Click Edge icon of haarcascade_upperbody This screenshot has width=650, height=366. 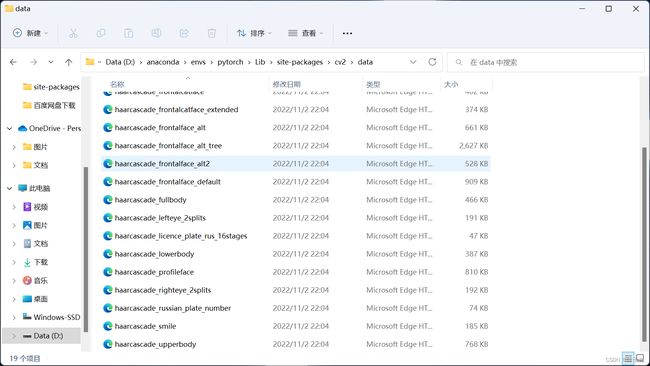pyautogui.click(x=108, y=344)
